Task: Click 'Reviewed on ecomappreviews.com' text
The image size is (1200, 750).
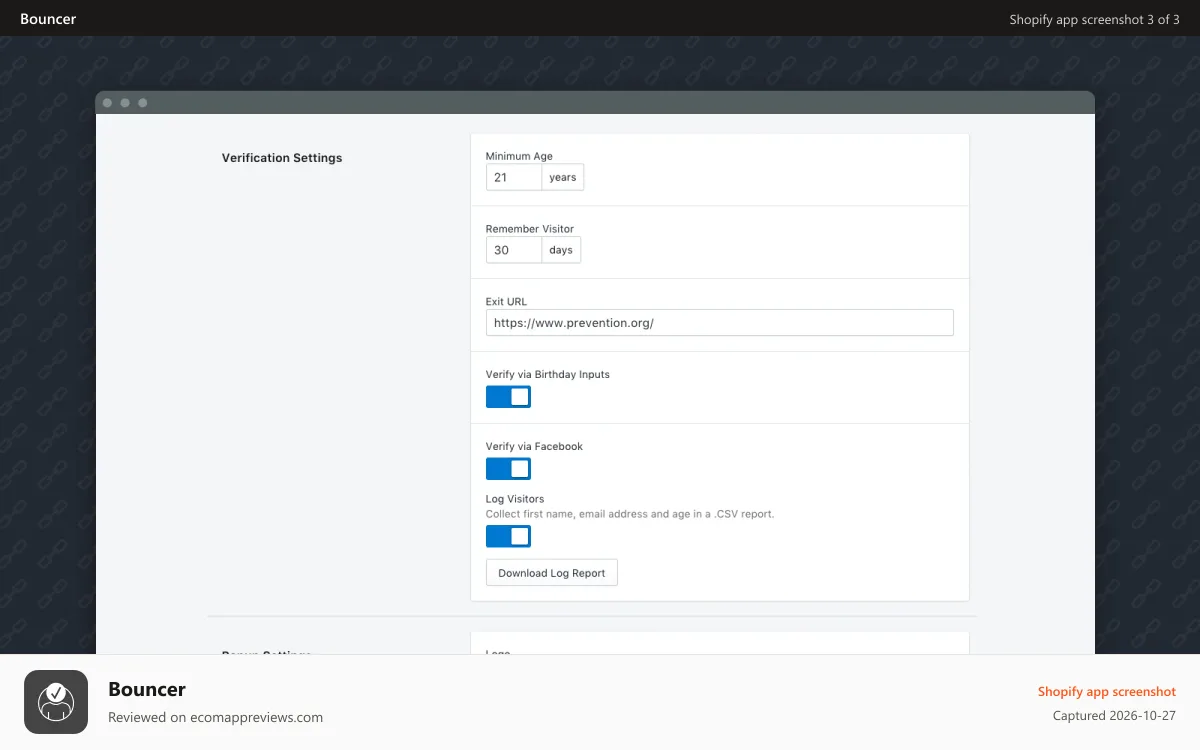Action: point(215,717)
